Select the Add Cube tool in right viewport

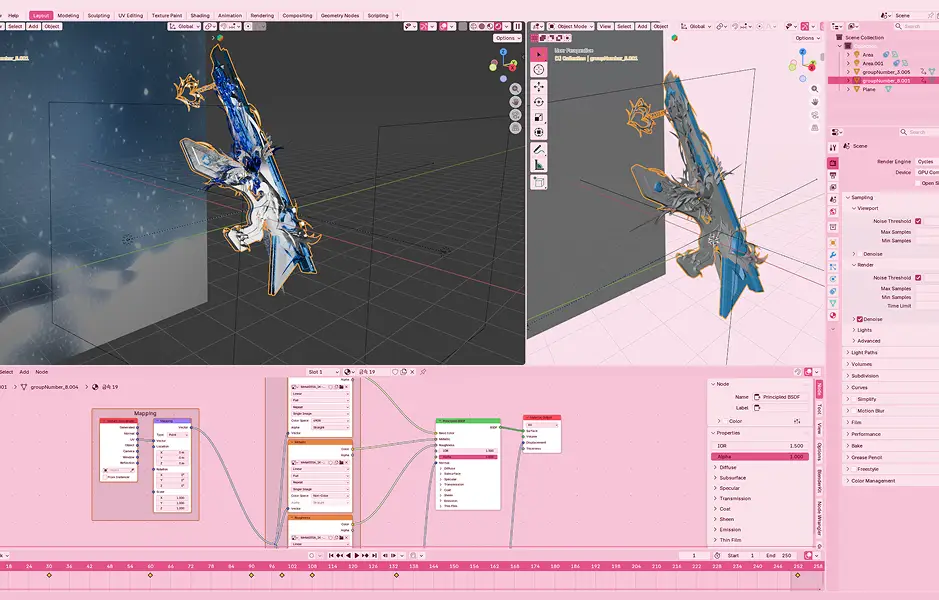[539, 182]
